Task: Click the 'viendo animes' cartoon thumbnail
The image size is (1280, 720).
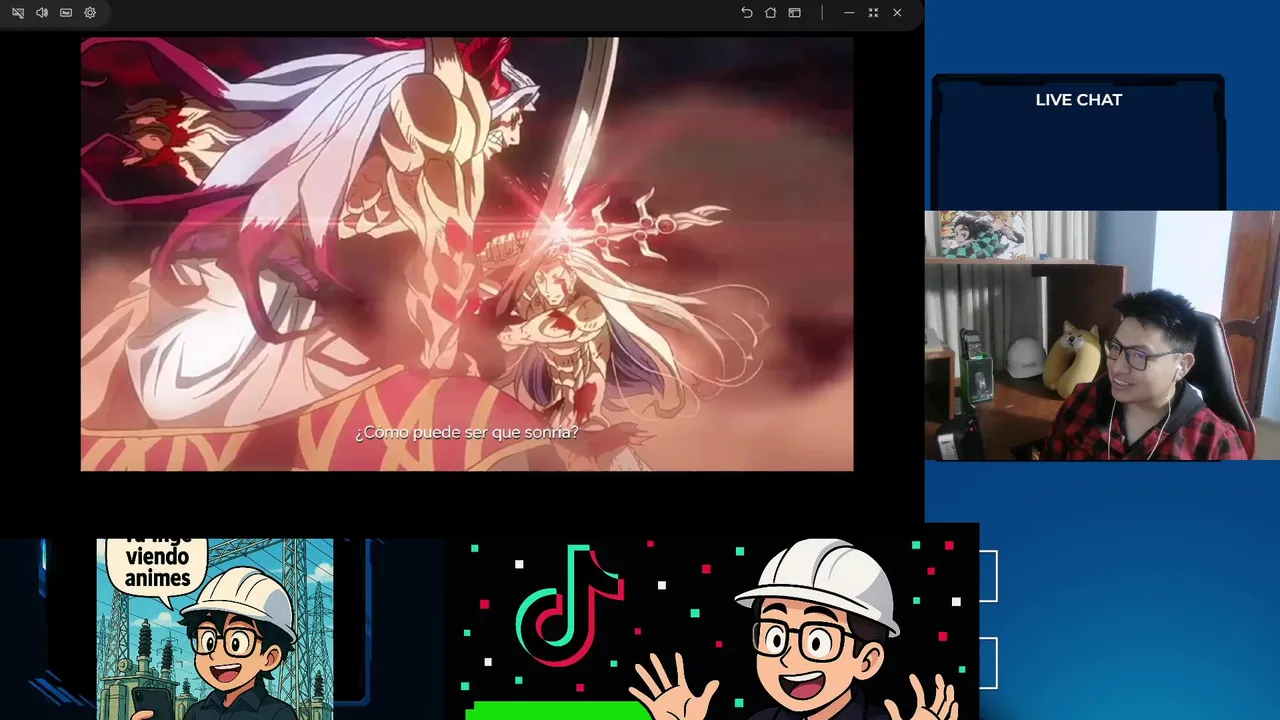Action: [x=215, y=629]
